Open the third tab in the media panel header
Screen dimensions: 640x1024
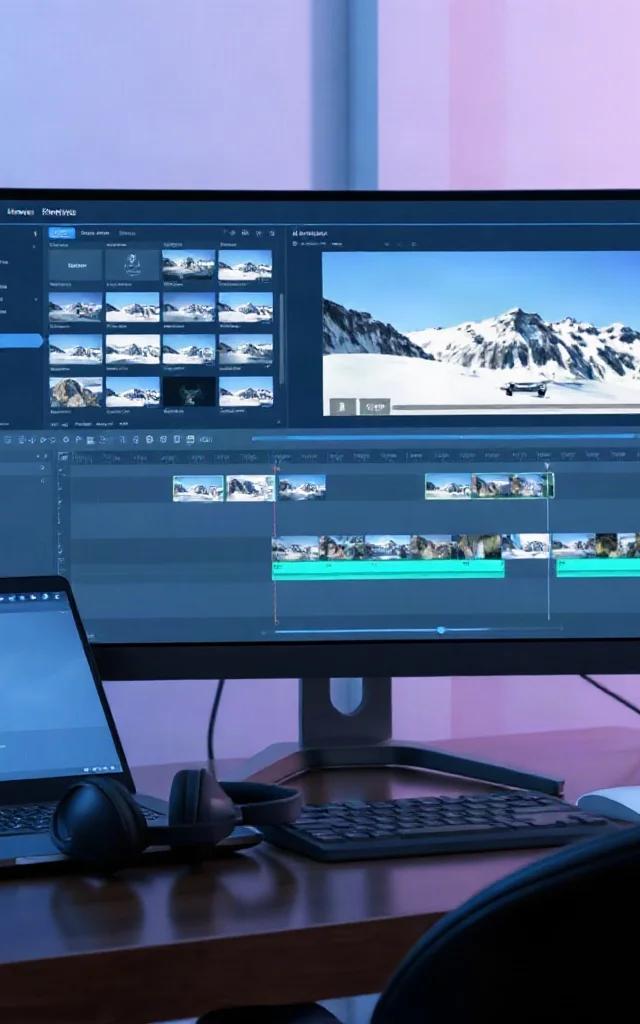click(127, 232)
